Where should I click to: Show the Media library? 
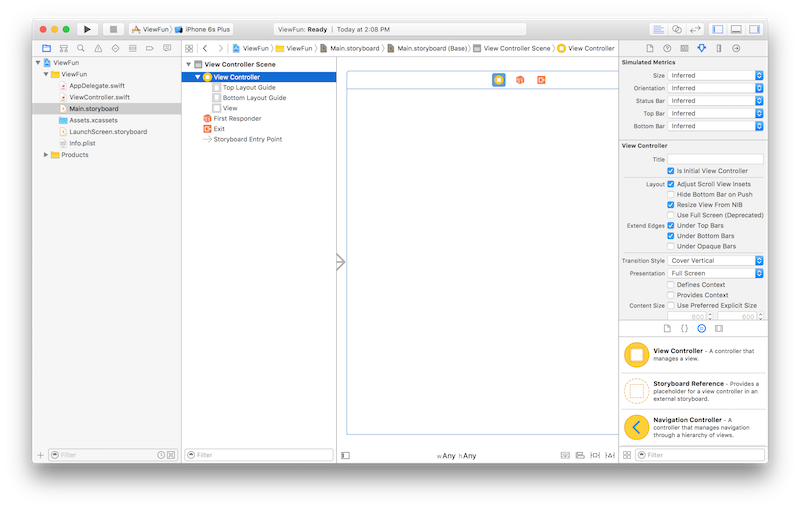click(x=719, y=329)
